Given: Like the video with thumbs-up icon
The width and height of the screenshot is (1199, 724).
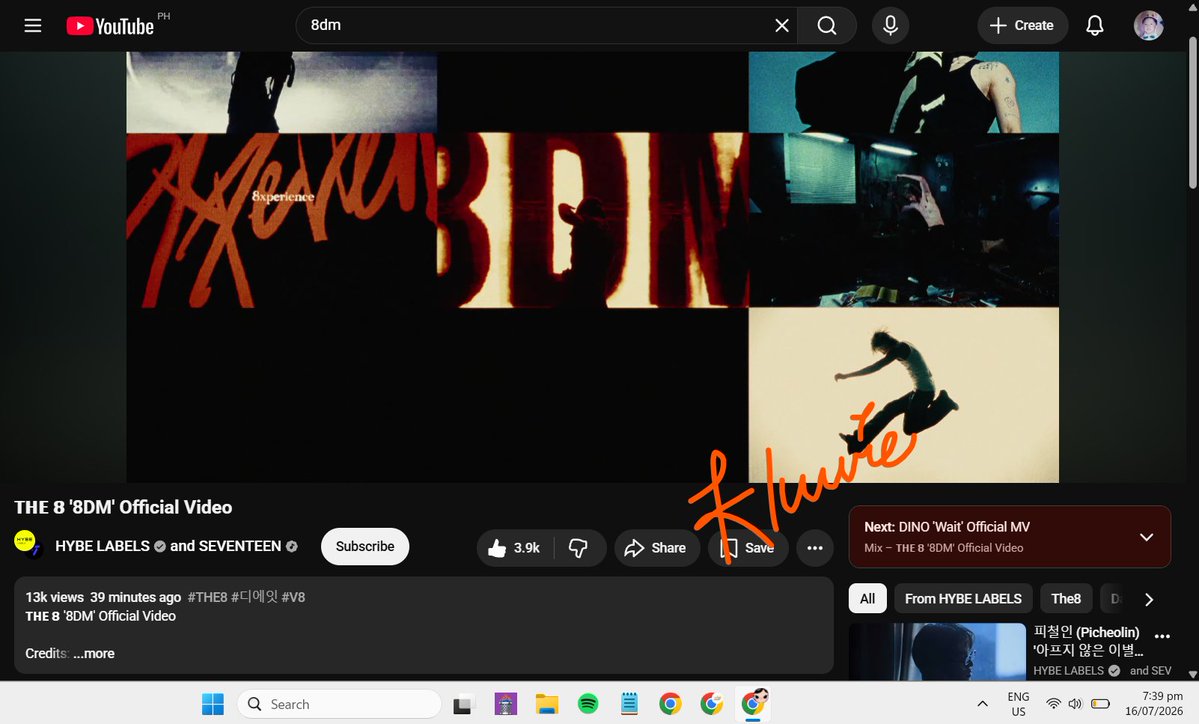Looking at the screenshot, I should (515, 548).
